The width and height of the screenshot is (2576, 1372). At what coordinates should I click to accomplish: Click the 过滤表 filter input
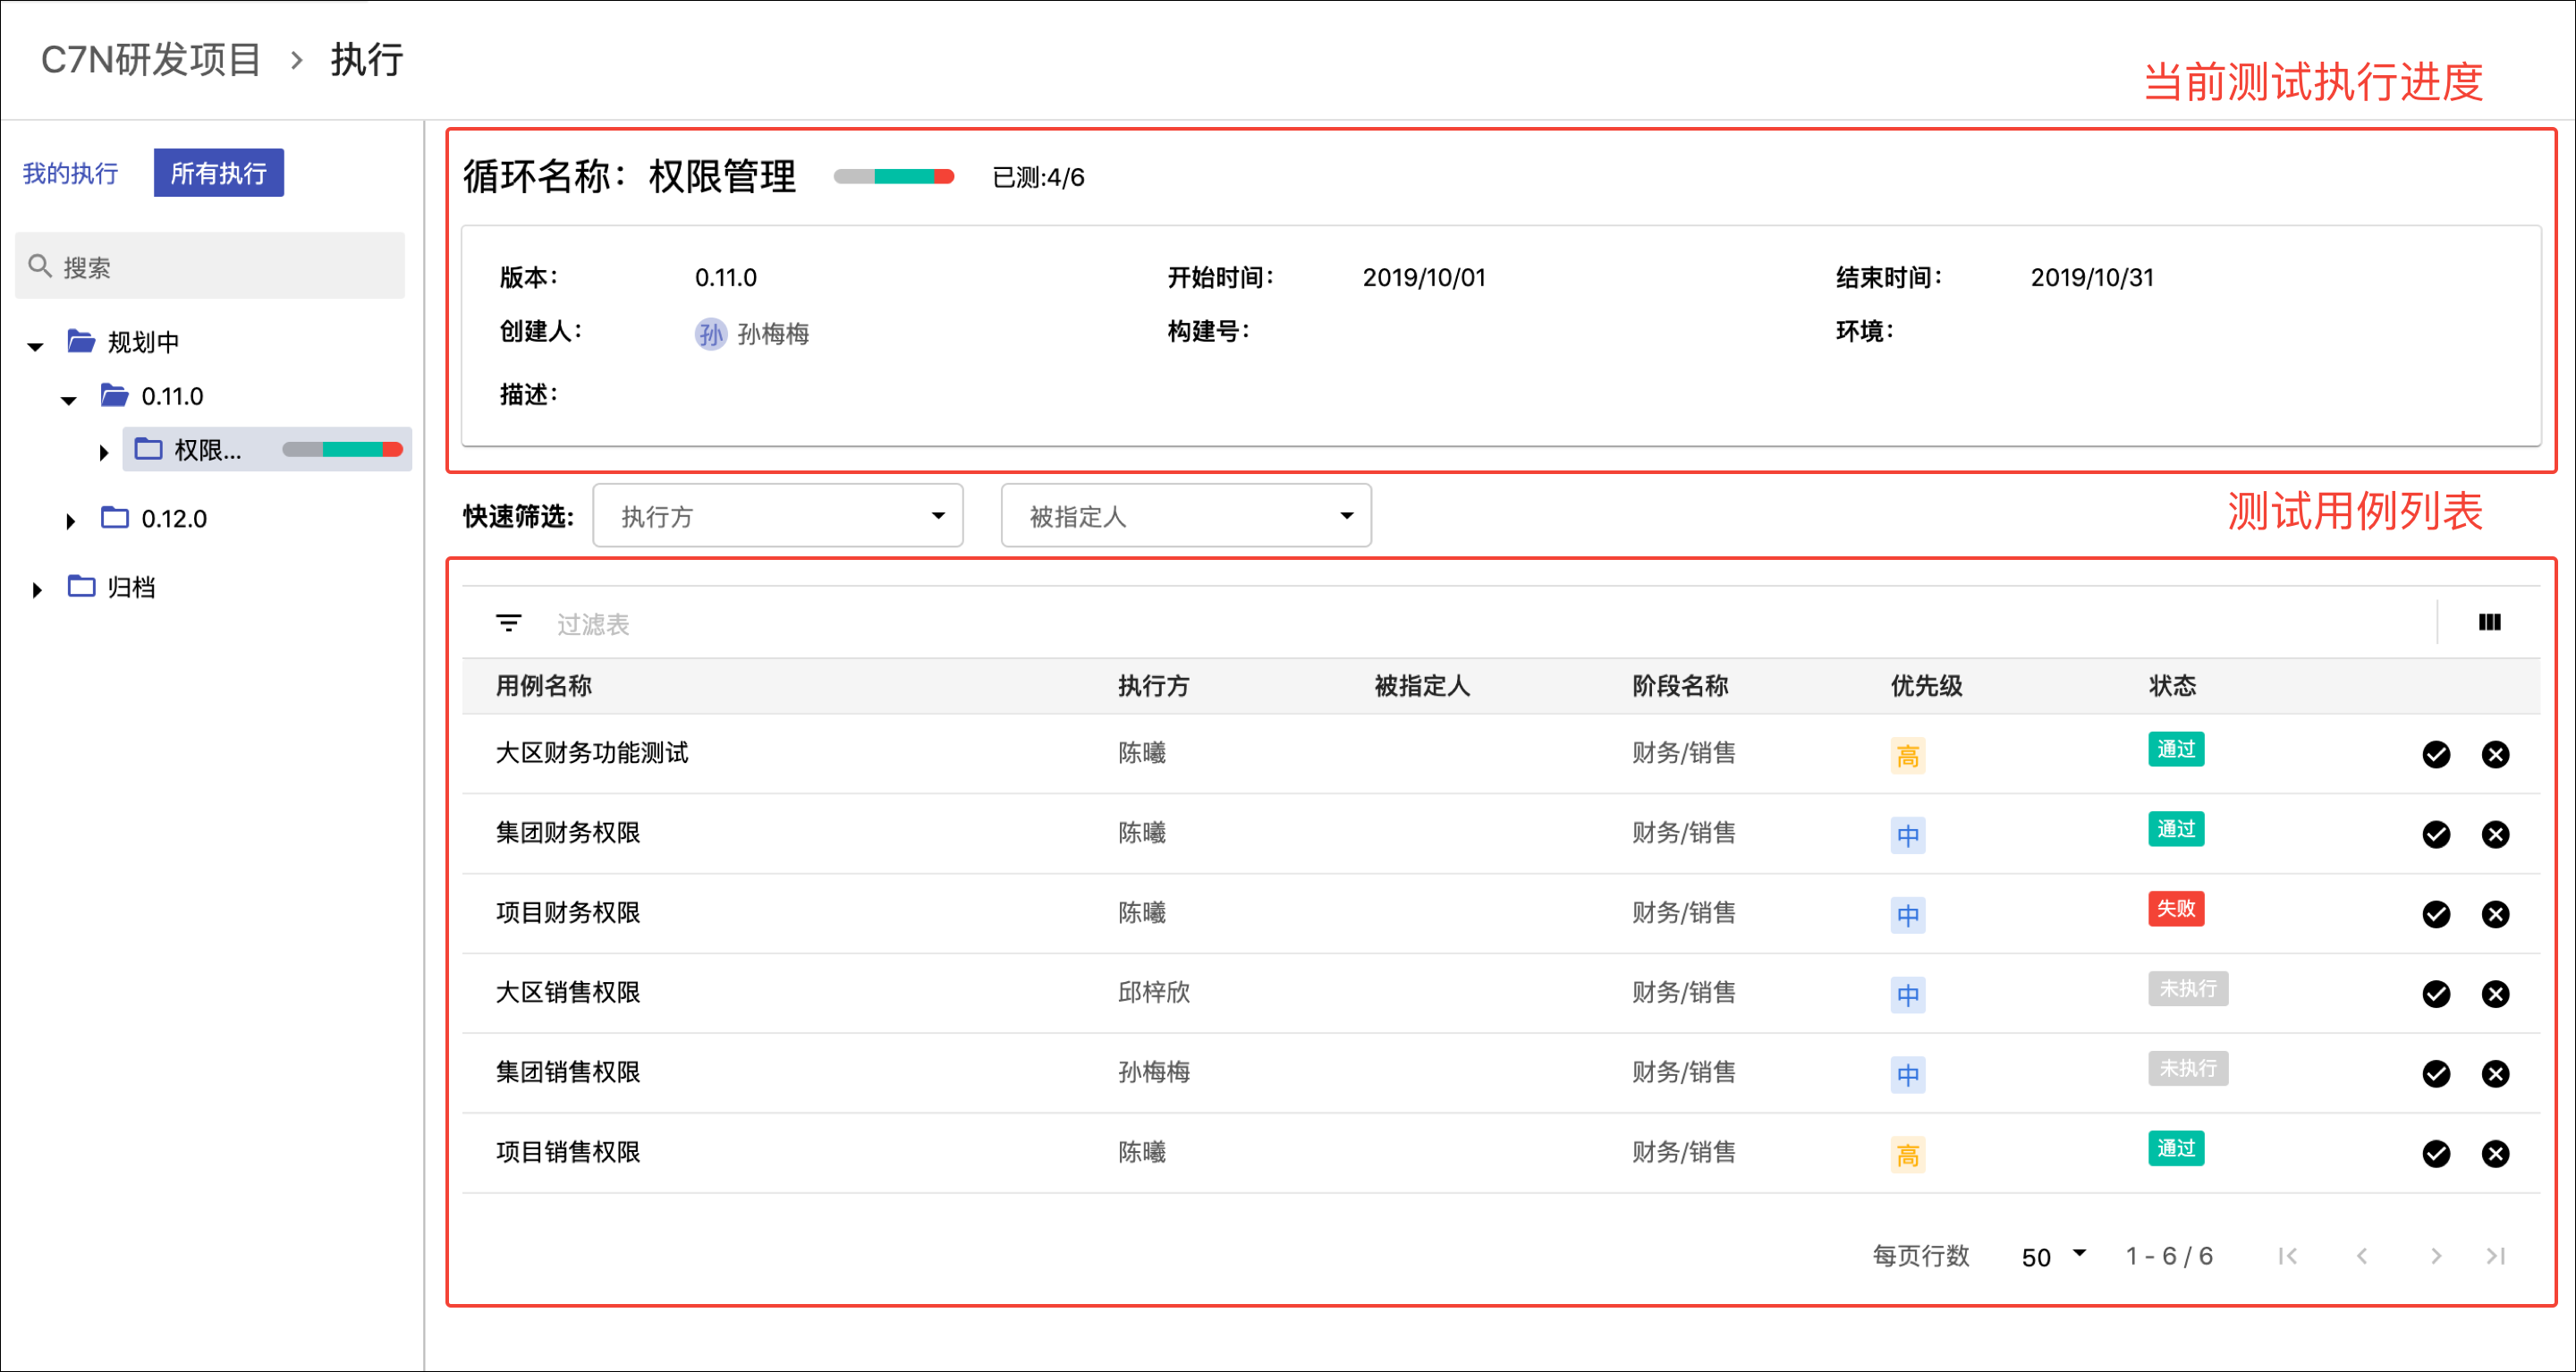point(592,624)
